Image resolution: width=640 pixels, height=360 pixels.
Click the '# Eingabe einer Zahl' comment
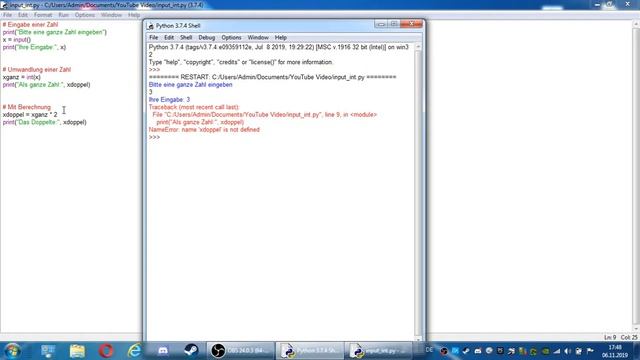point(30,25)
